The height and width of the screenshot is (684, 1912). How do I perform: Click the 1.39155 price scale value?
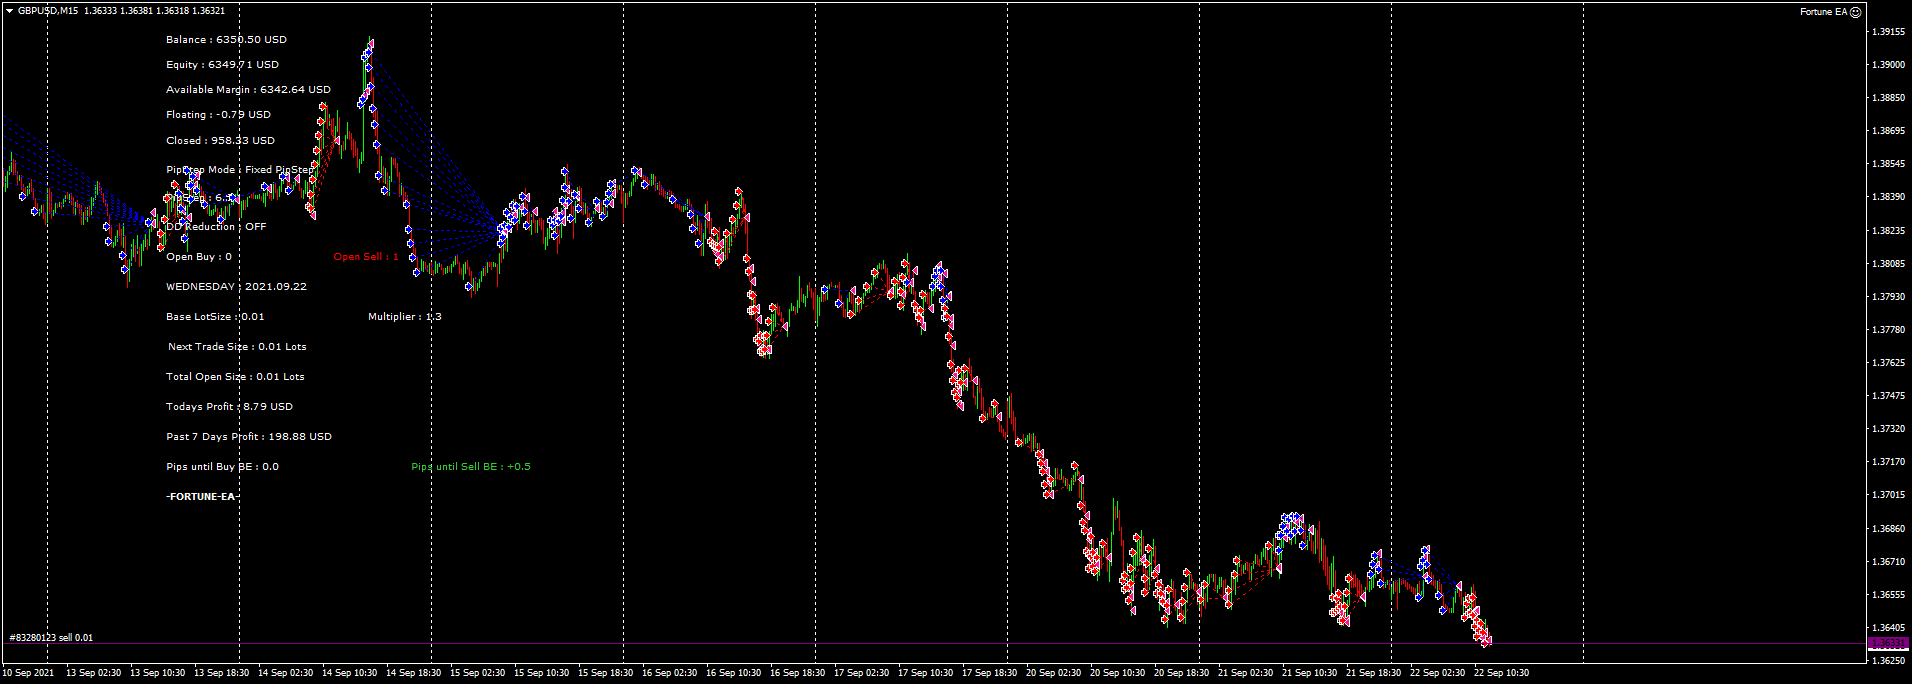pos(1888,32)
